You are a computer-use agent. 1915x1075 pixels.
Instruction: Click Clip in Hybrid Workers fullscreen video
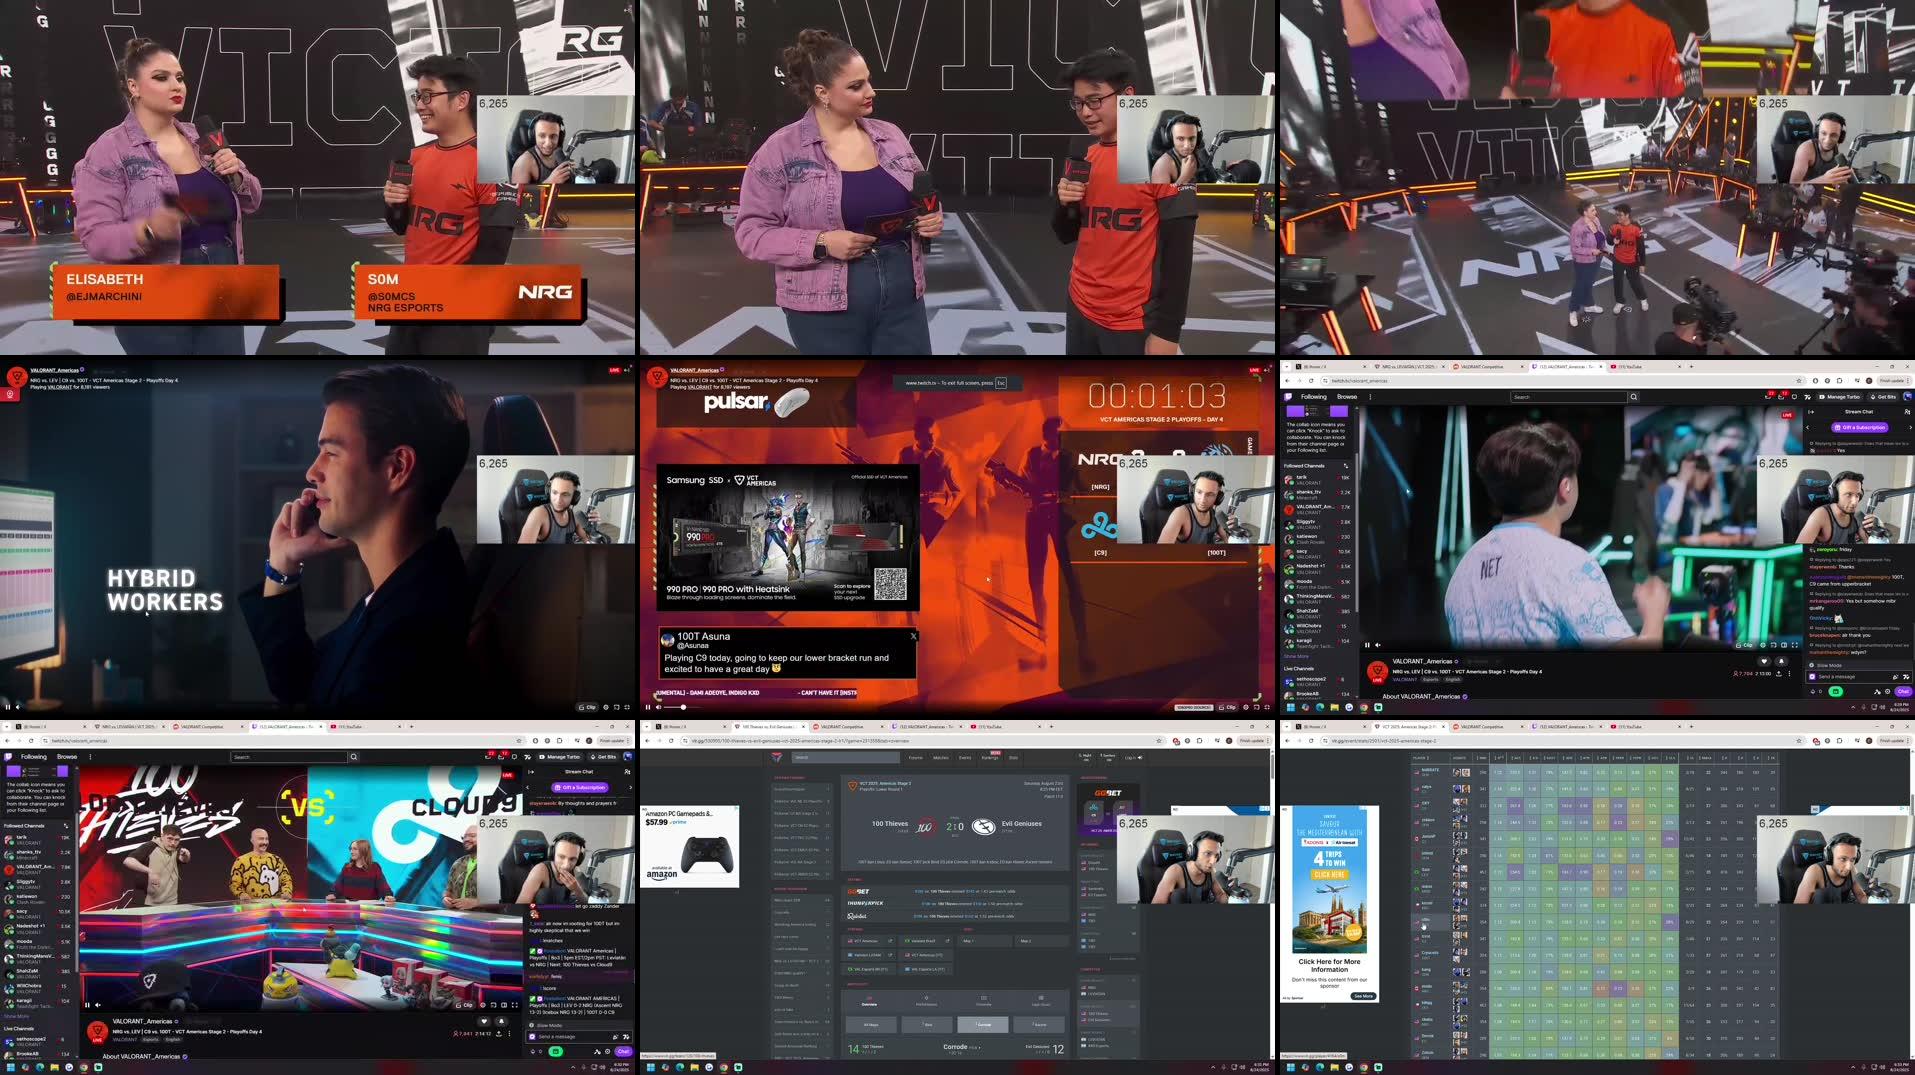[588, 707]
